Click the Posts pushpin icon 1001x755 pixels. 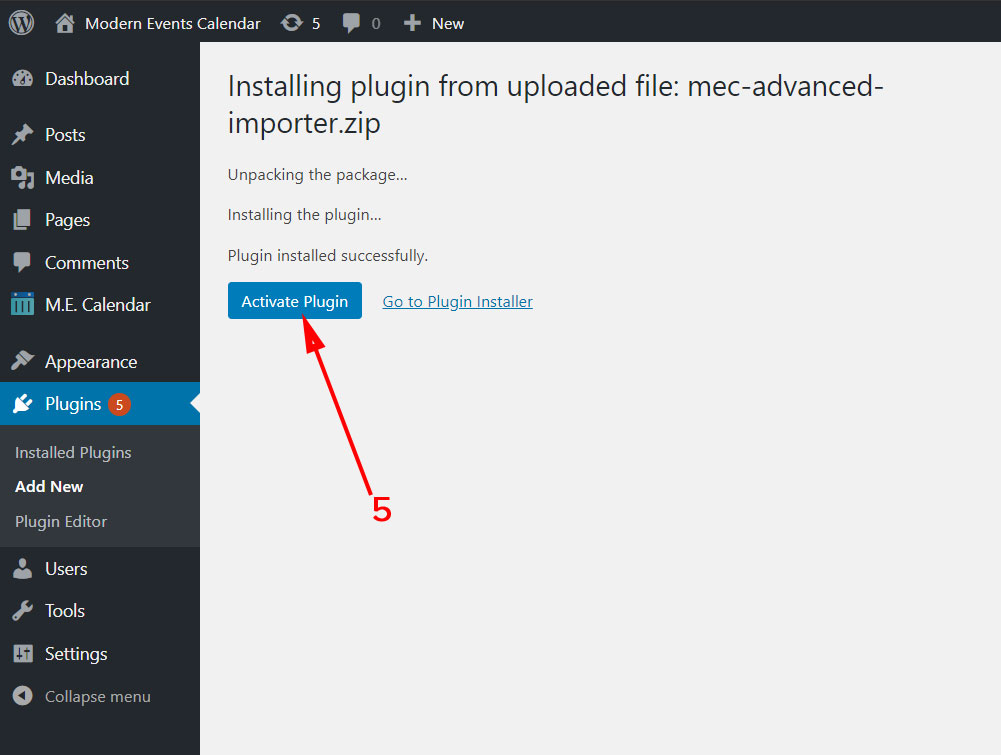coord(22,135)
